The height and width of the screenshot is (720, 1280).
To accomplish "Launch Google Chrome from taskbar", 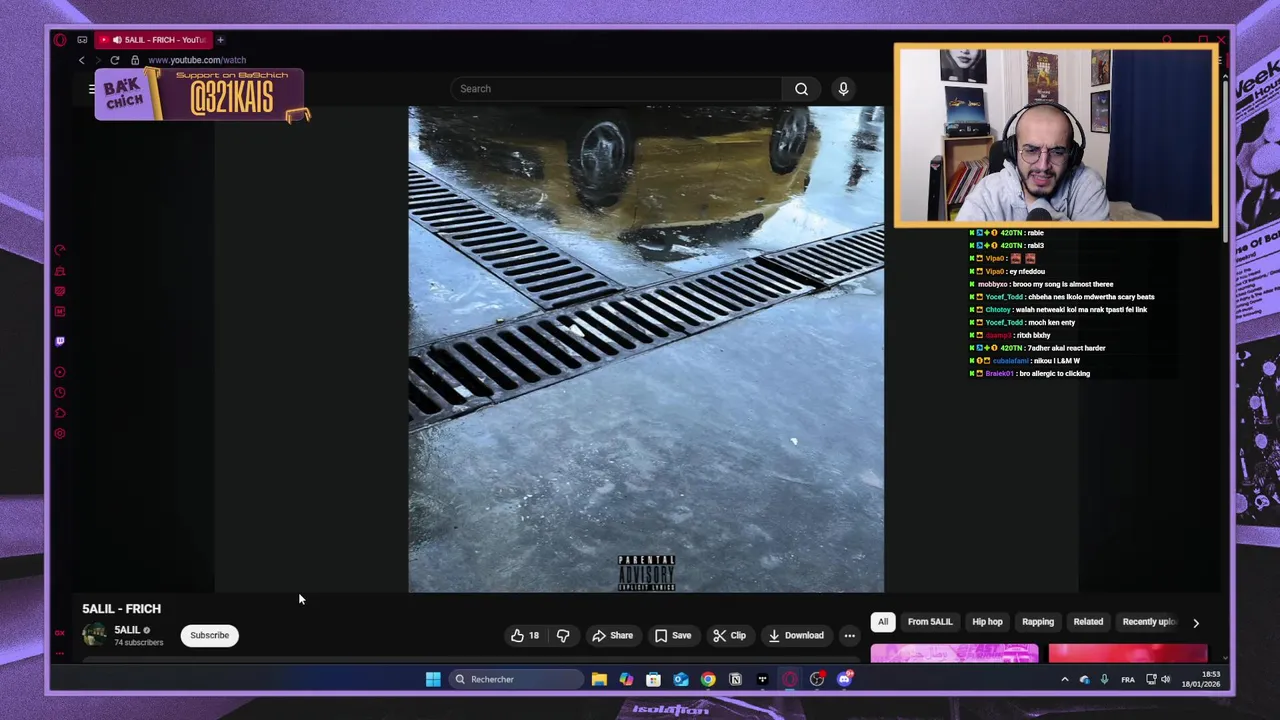I will [x=708, y=679].
